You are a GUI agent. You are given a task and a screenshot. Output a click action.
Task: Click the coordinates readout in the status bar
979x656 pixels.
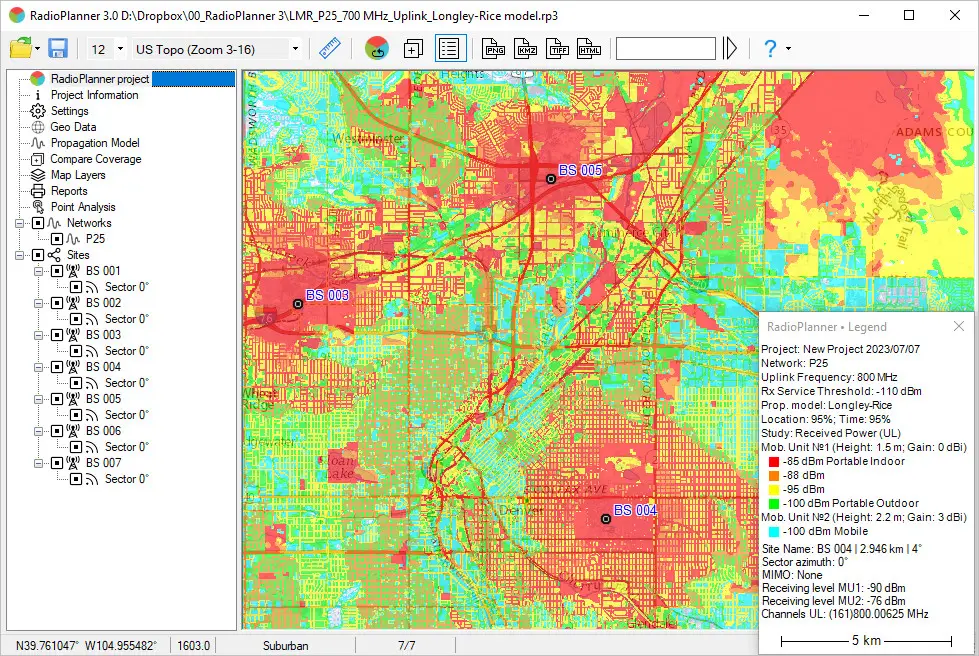tap(87, 645)
